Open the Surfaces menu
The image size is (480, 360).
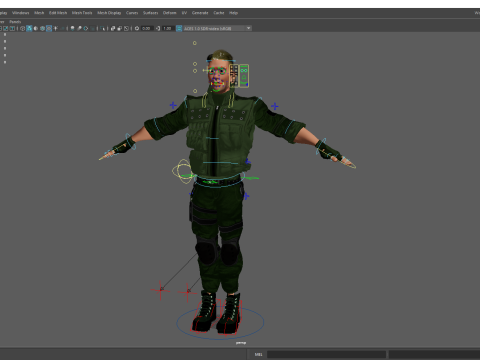pos(150,13)
